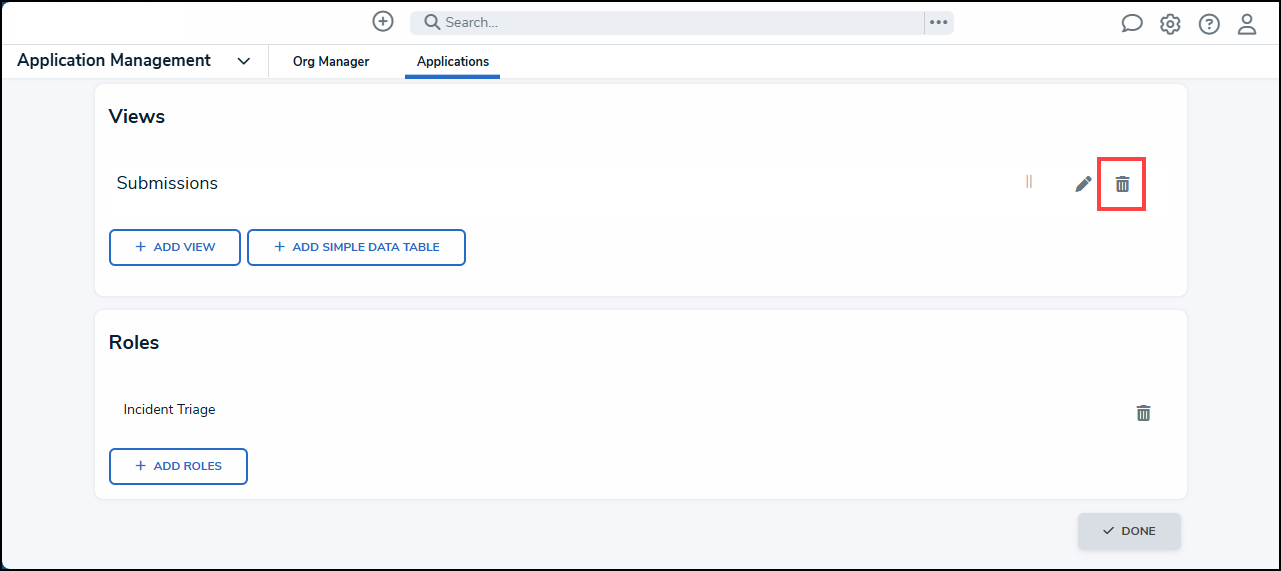
Task: Delete the Incident Triage role
Action: pos(1143,412)
